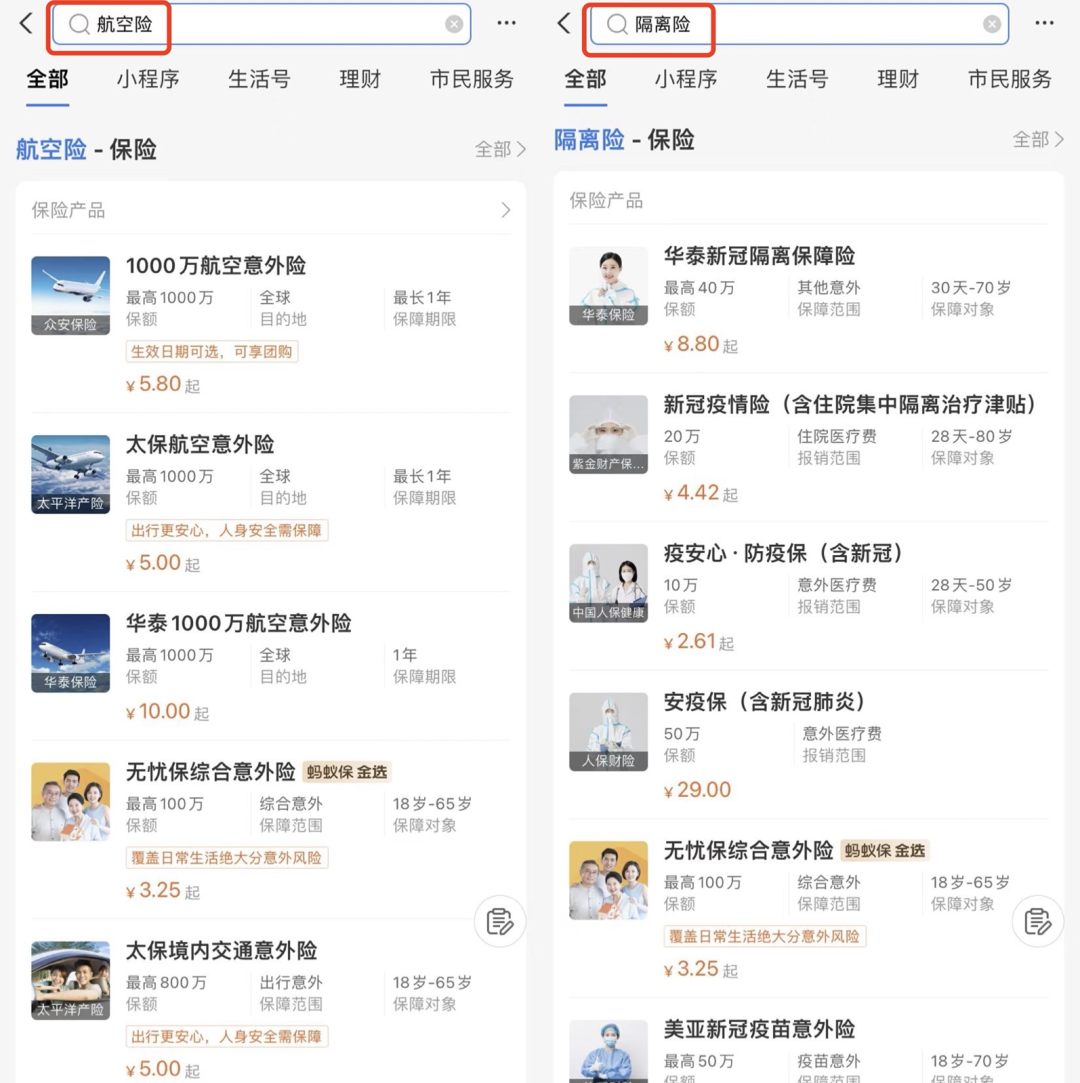Open 太保境内交通意外险 product
This screenshot has height=1083, width=1080.
click(x=221, y=950)
